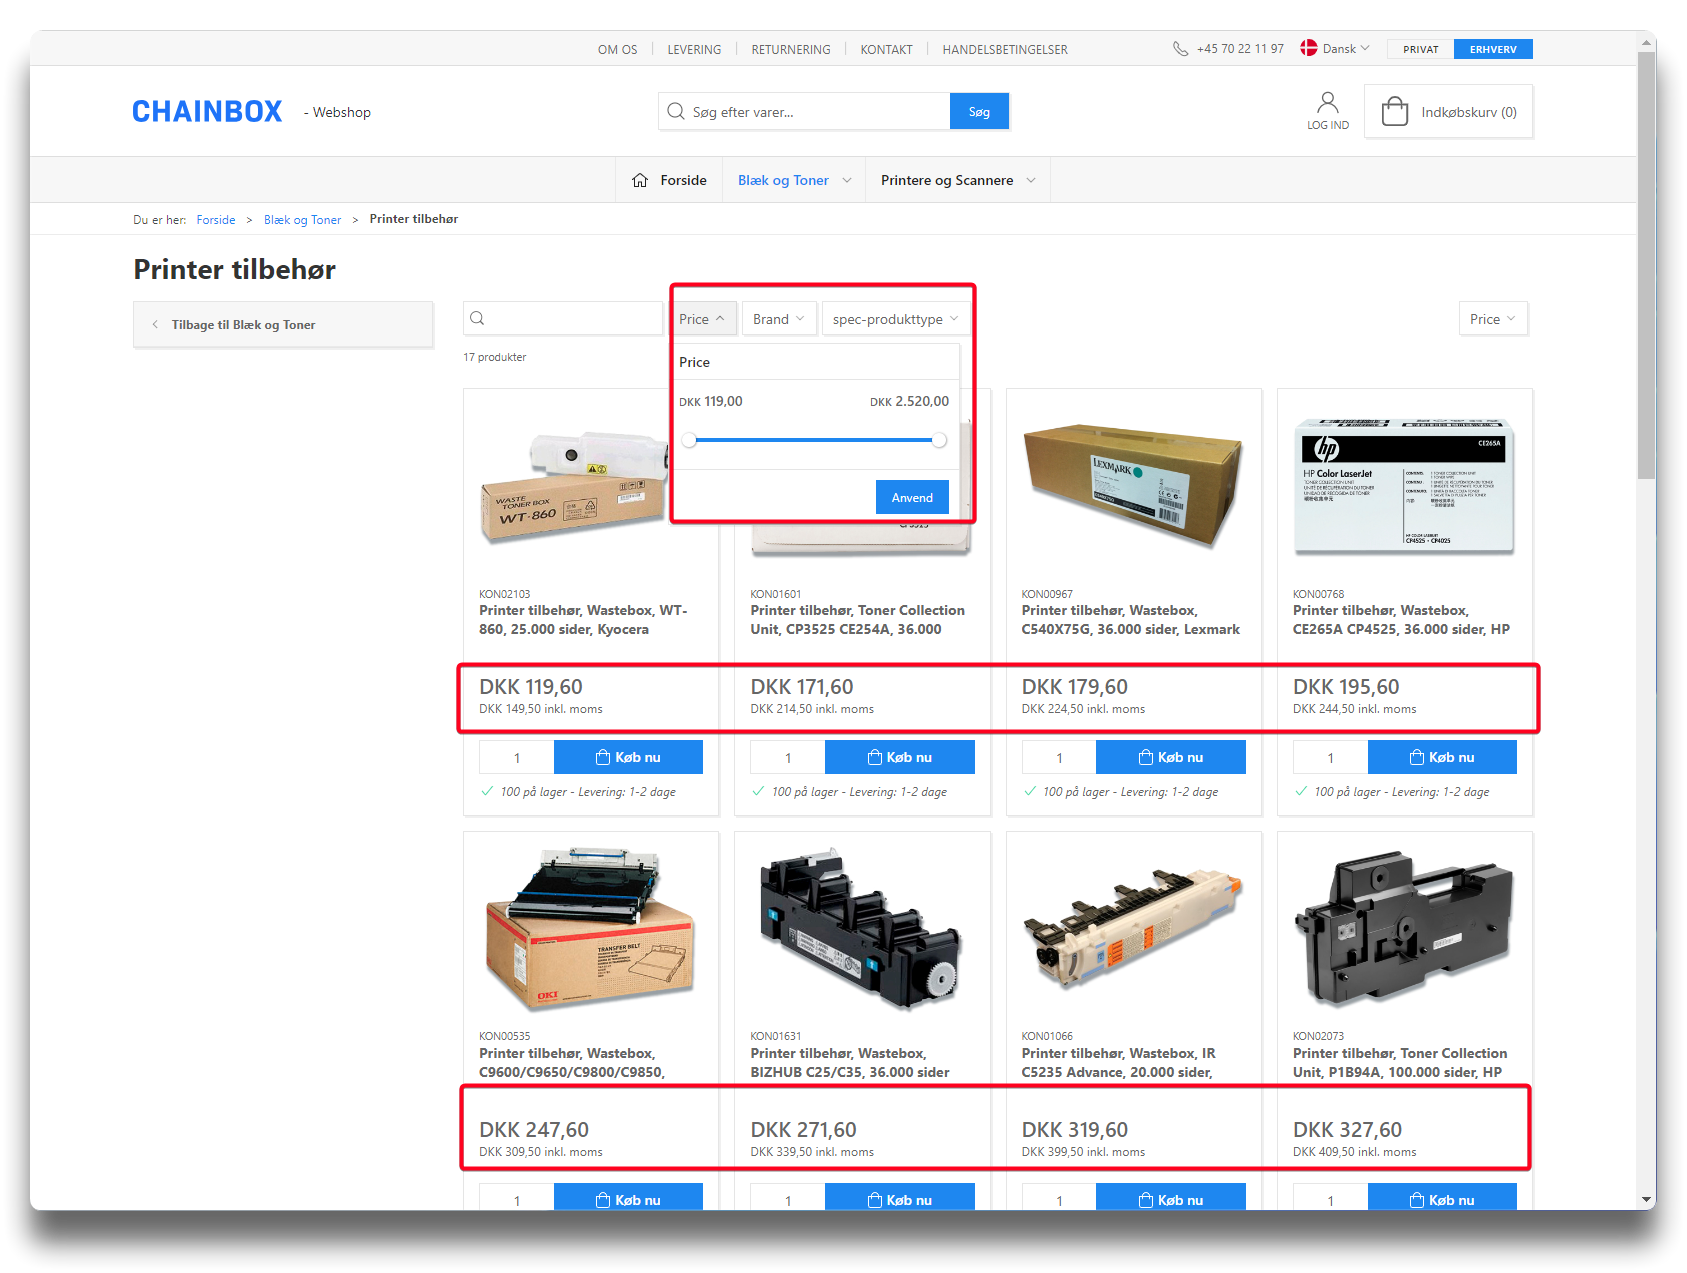Click Køb nu for Kyocera WT-860 wastebox
1687x1273 pixels.
[x=628, y=757]
